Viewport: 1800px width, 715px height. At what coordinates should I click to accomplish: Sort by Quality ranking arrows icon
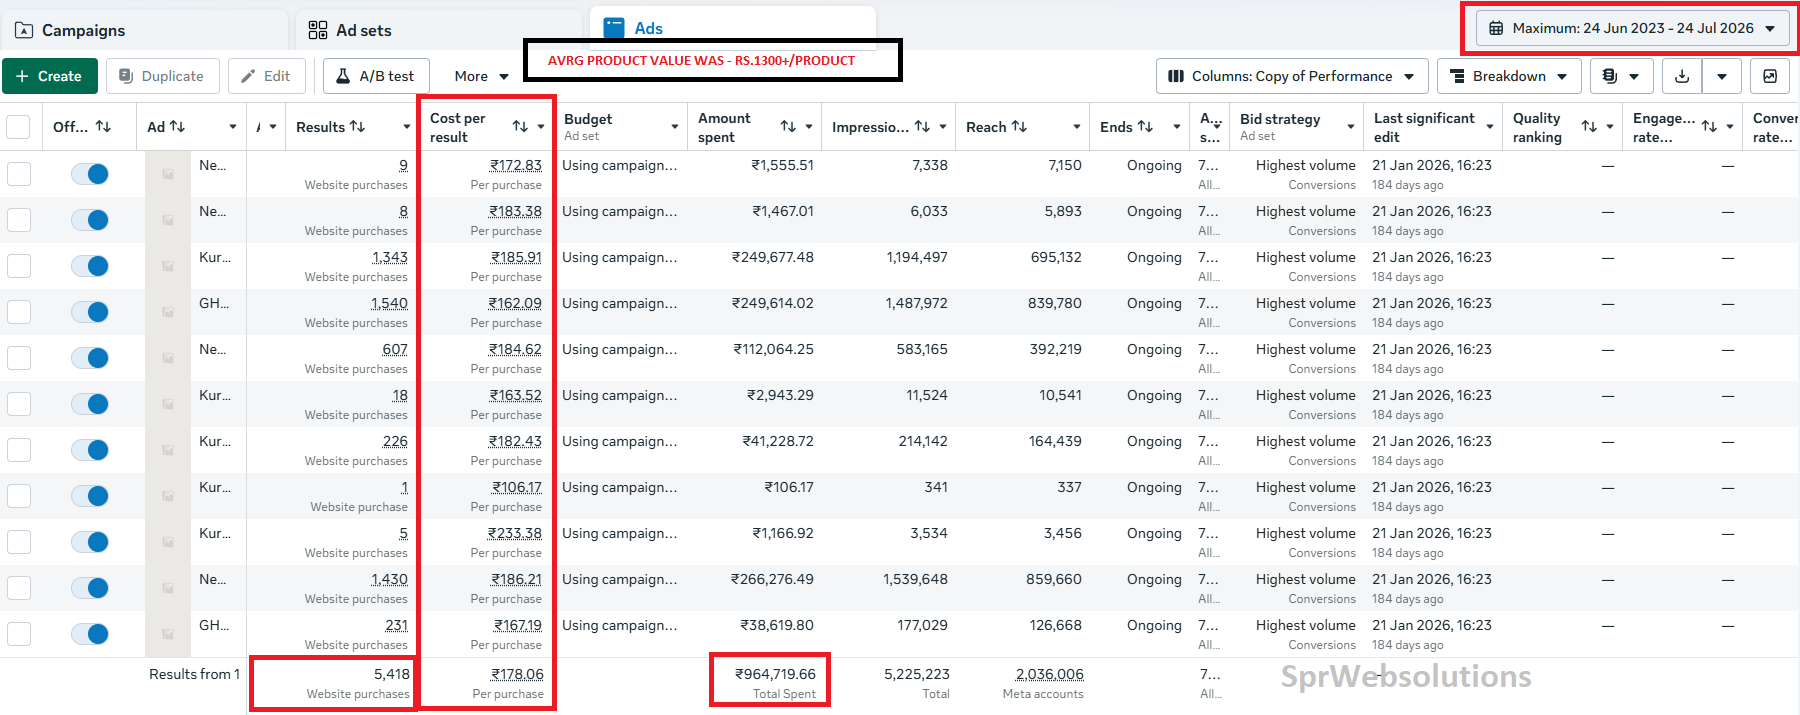1589,127
